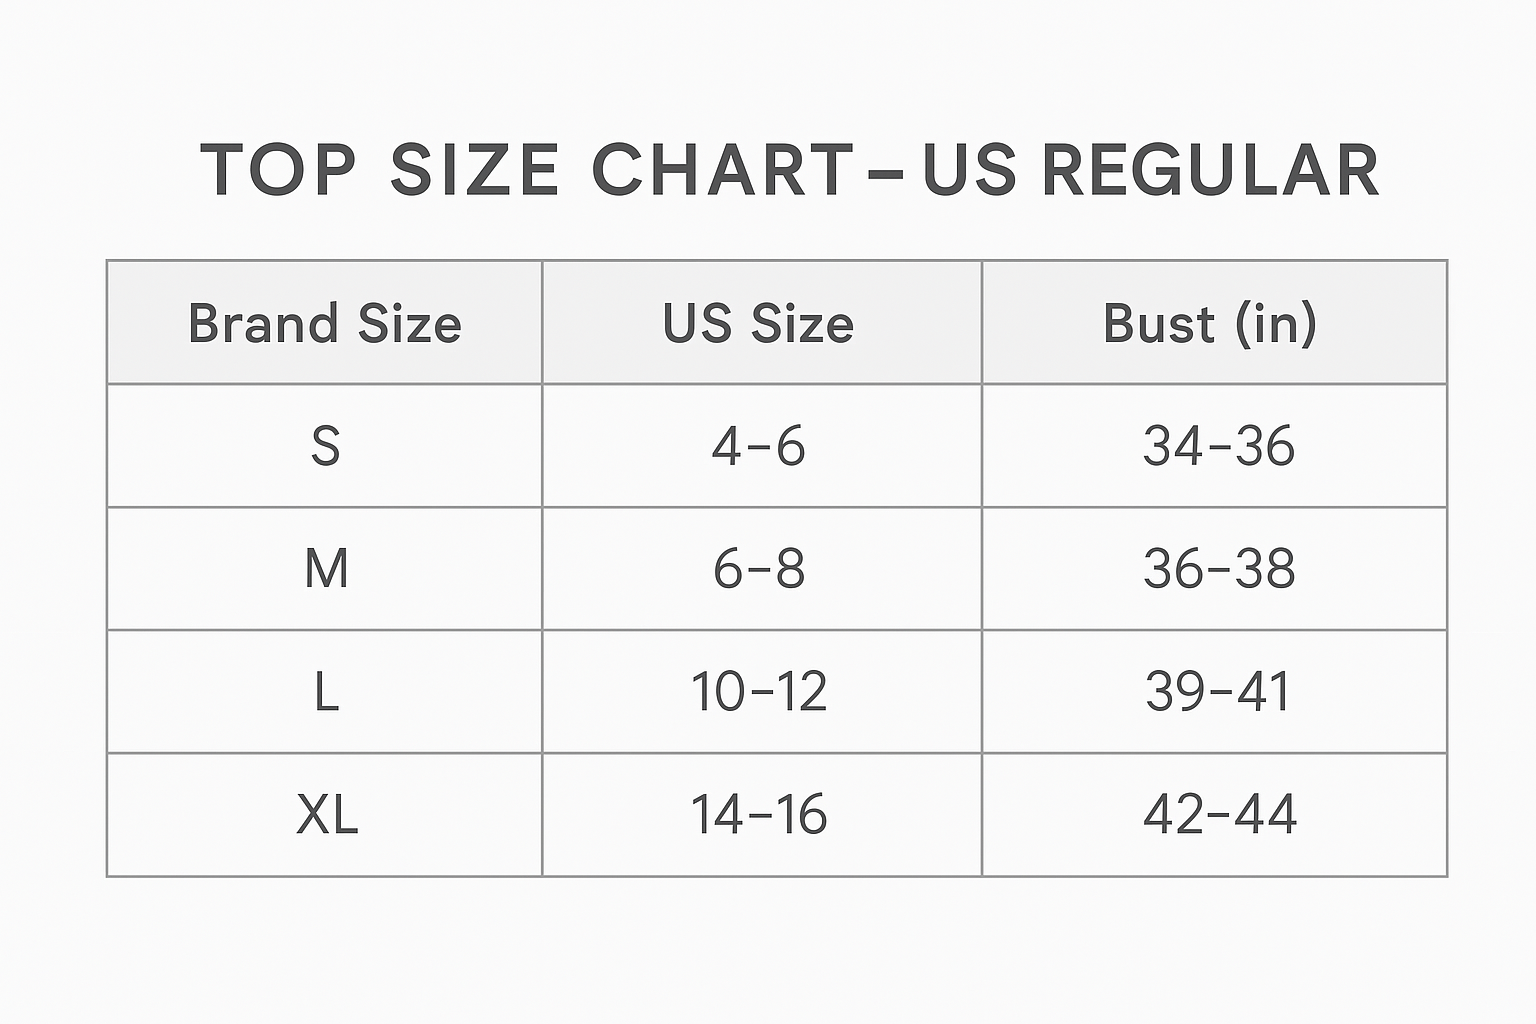Select the L brand size cell
Viewport: 1536px width, 1024px height.
point(326,692)
